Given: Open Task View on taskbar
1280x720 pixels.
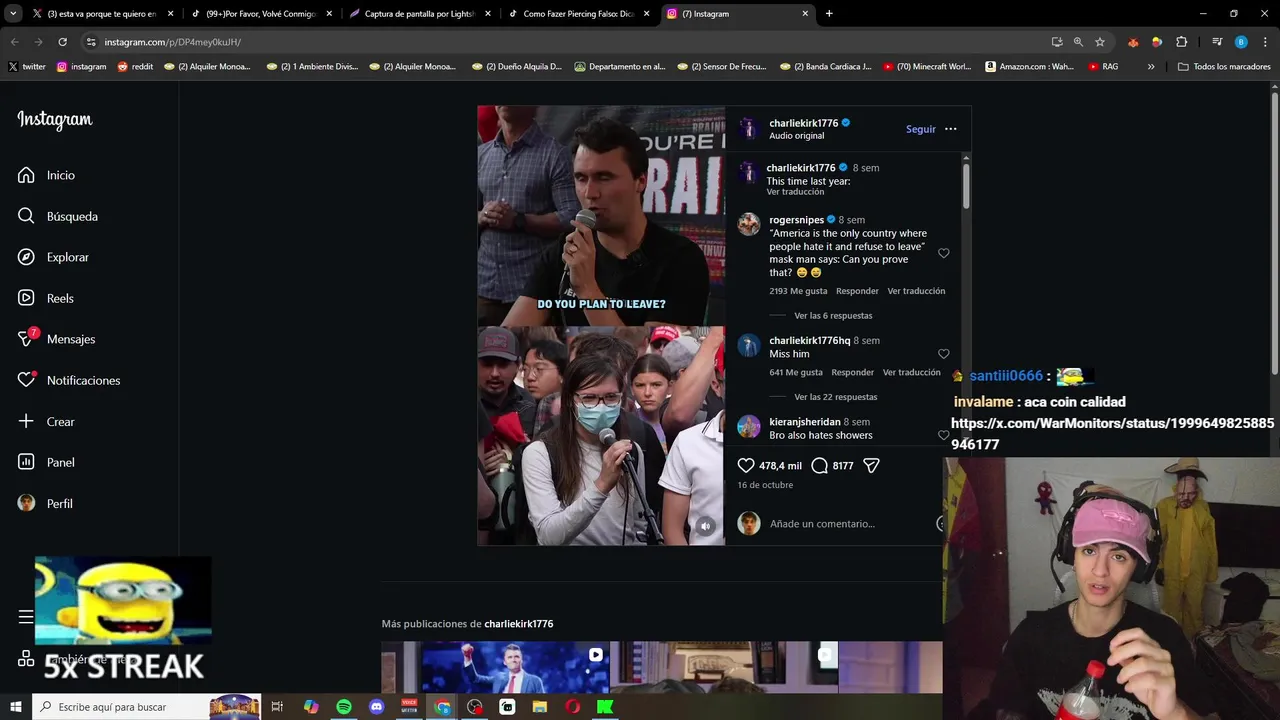Looking at the screenshot, I should (x=277, y=707).
